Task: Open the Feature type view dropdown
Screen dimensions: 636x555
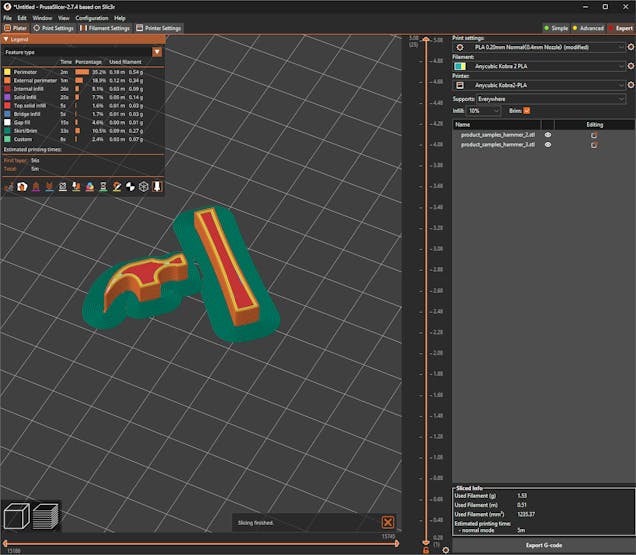Action: tap(157, 51)
